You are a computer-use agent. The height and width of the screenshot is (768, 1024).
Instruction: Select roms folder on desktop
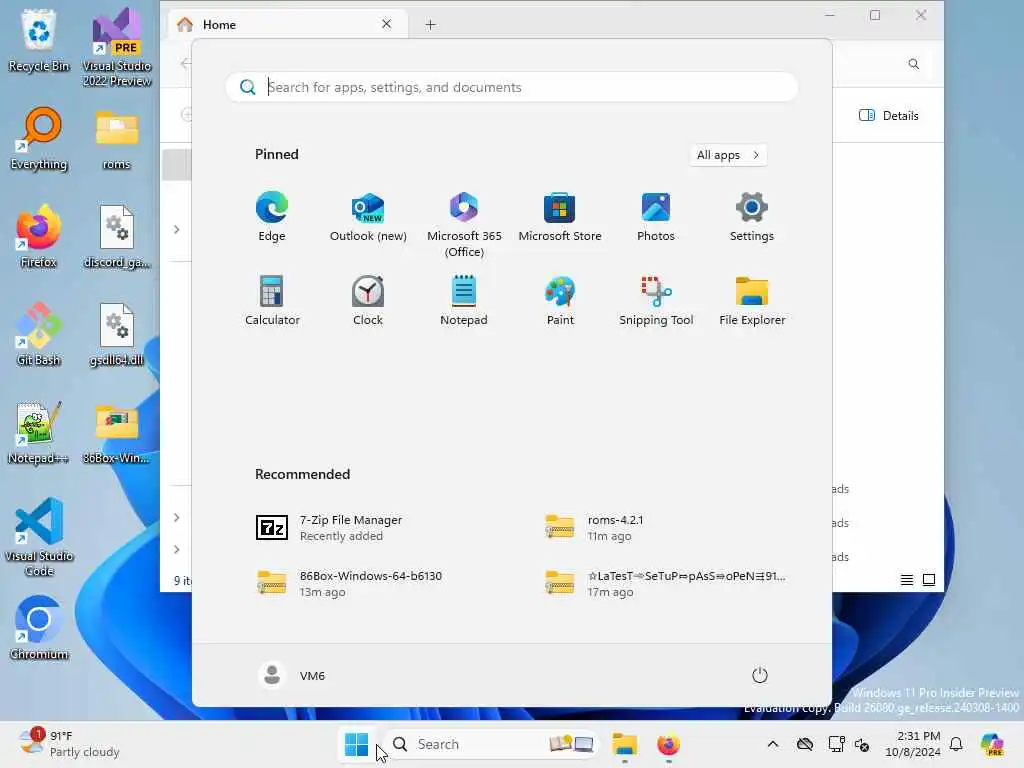pyautogui.click(x=116, y=138)
